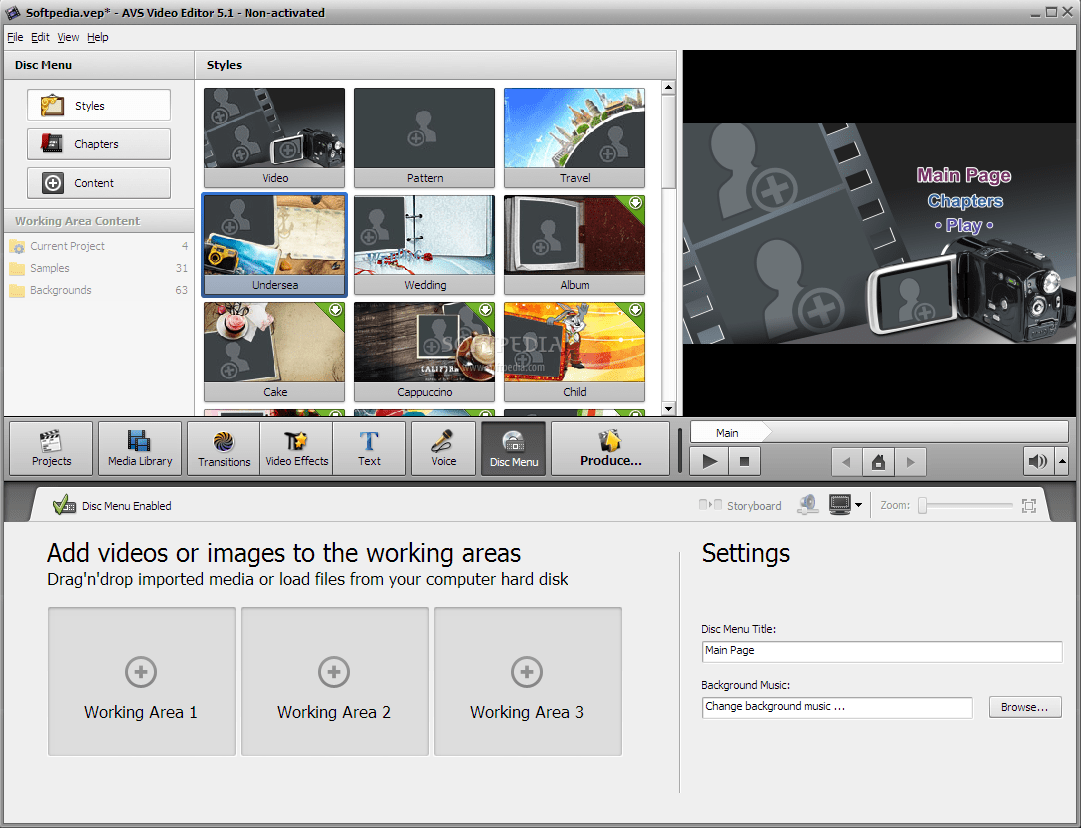
Task: Open the Projects section
Action: [x=51, y=449]
